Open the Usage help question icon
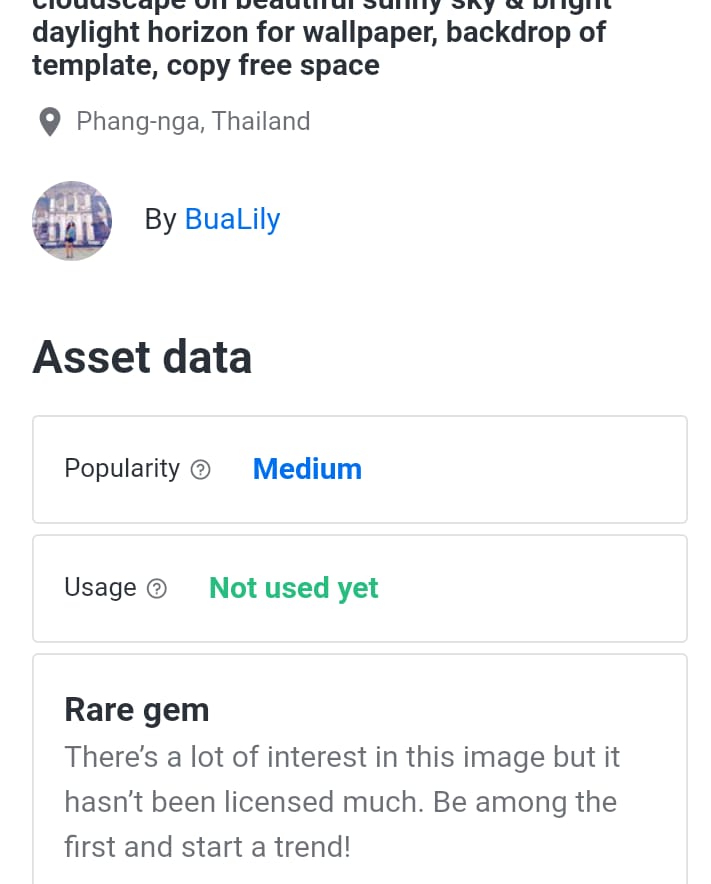This screenshot has width=711, height=884. pos(157,589)
